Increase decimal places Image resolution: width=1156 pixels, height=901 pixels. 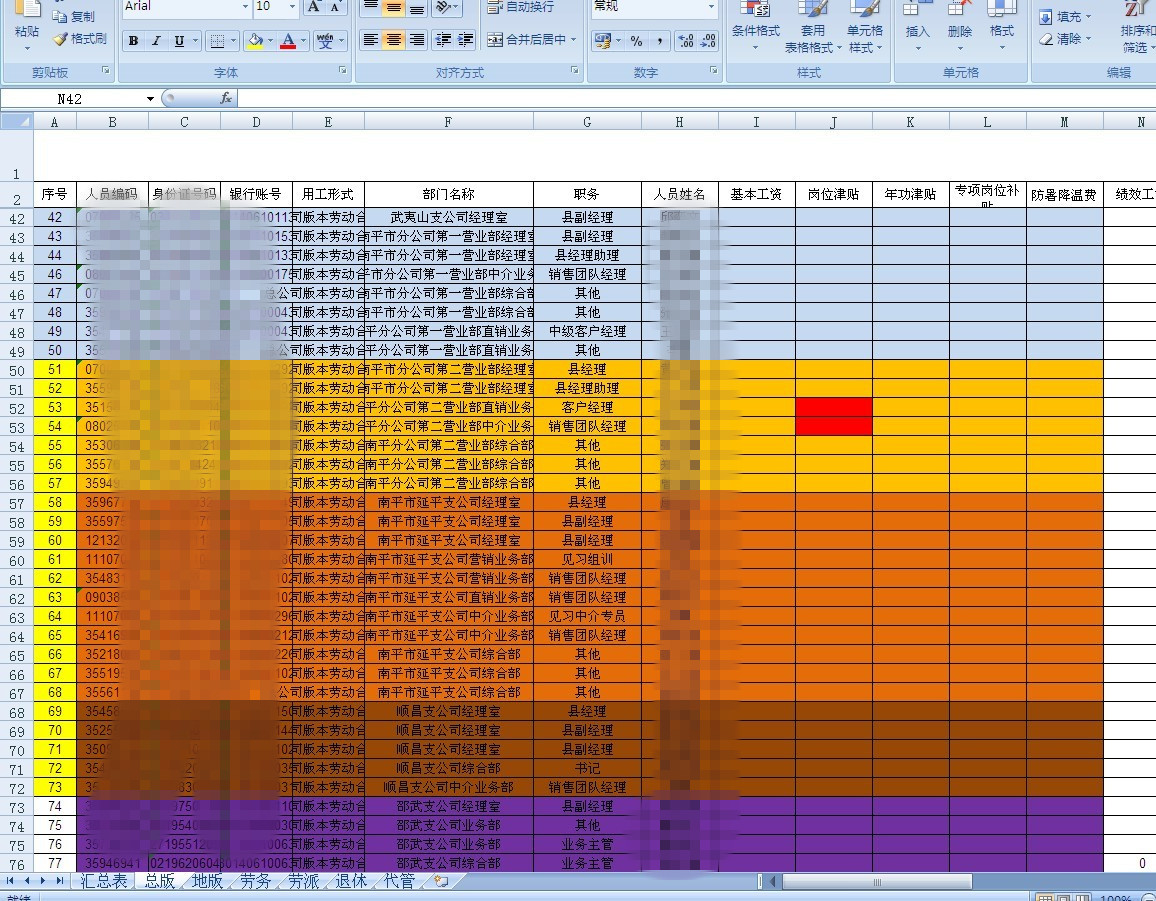click(x=686, y=41)
